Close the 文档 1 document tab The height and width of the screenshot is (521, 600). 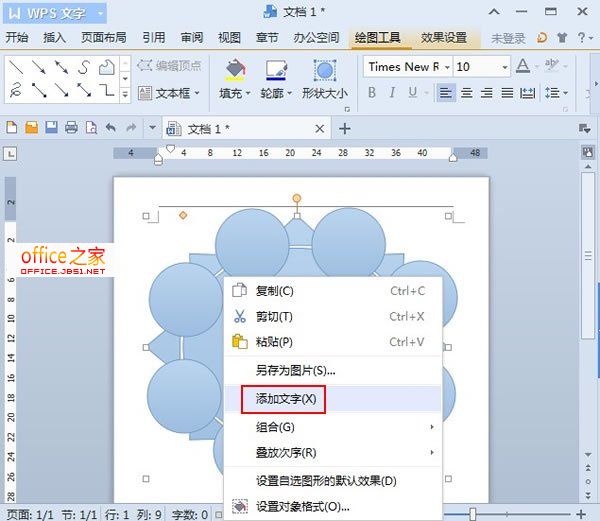point(320,129)
